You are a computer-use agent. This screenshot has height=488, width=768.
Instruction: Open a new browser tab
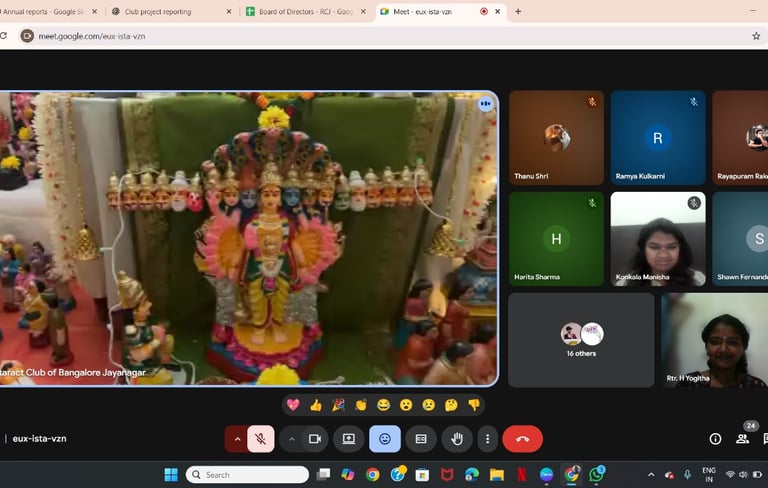(x=518, y=11)
